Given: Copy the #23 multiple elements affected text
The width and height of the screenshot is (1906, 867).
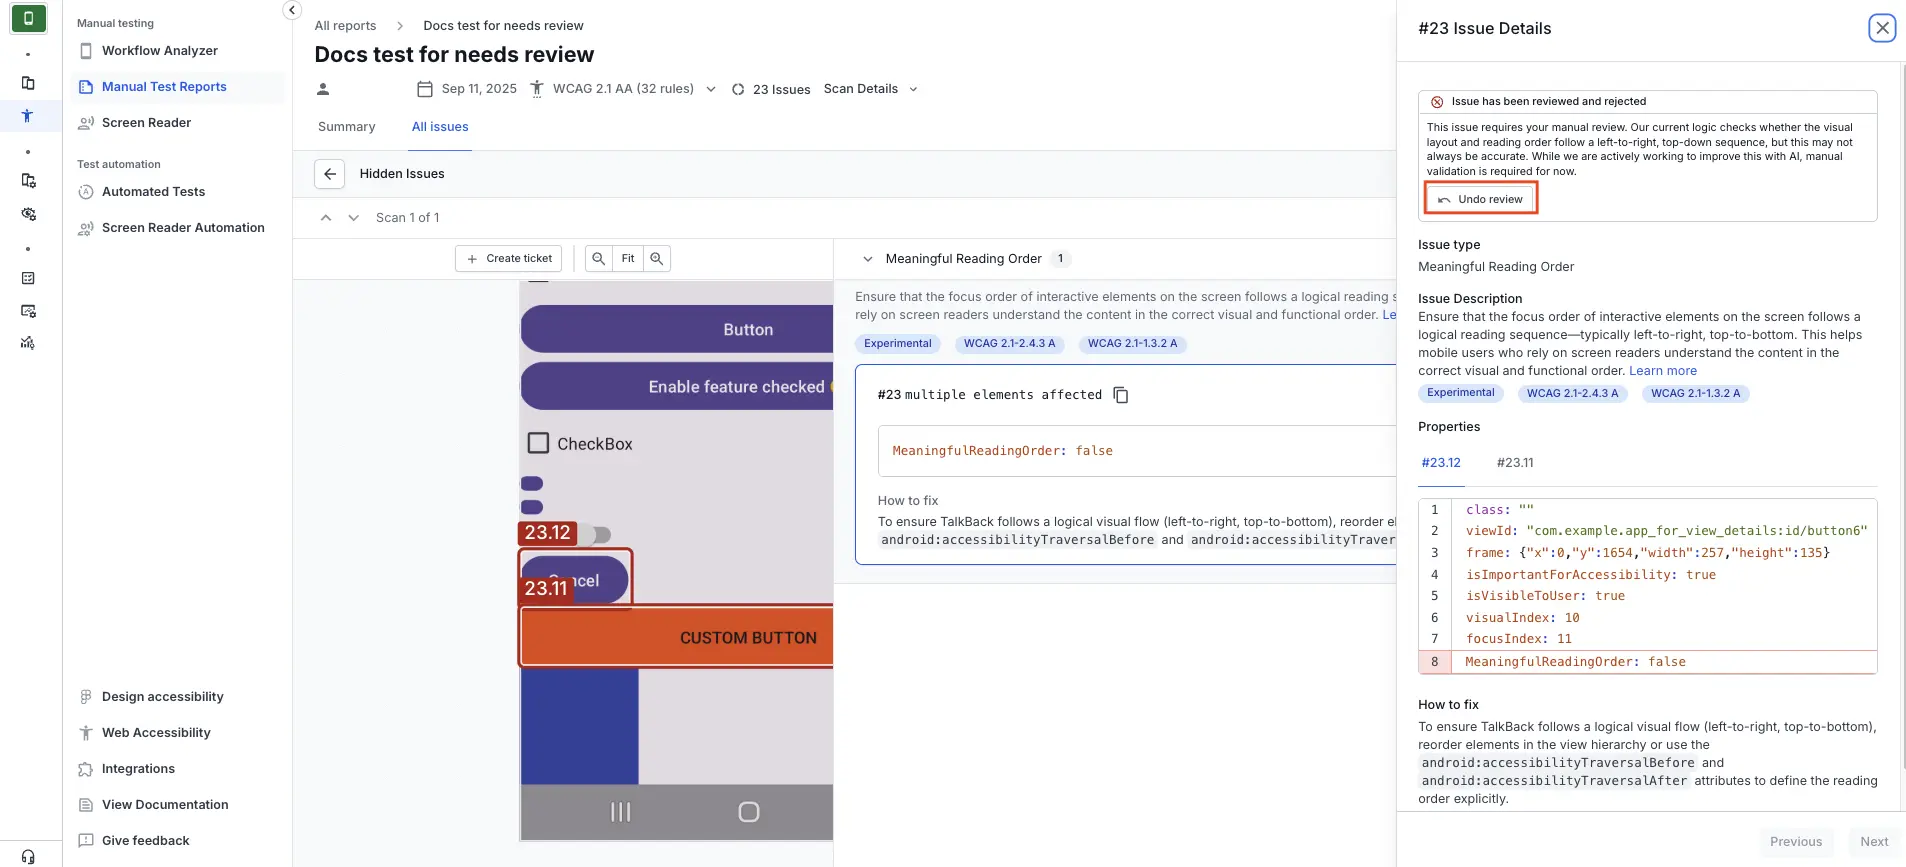Looking at the screenshot, I should (x=1121, y=396).
